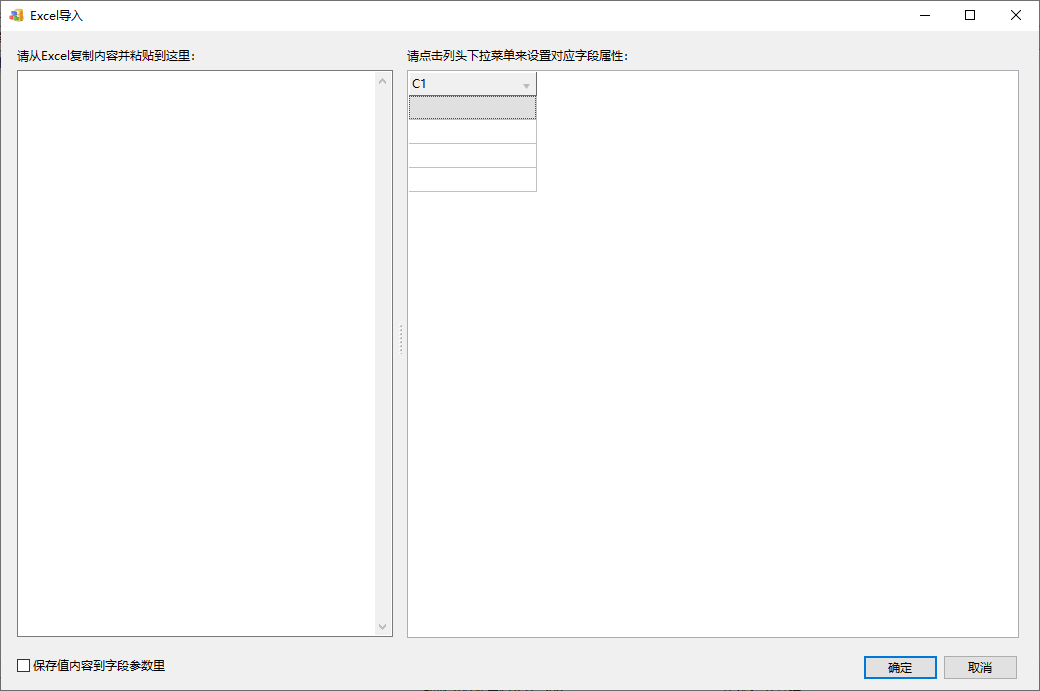Close the Excel导入 dialog
Image resolution: width=1040 pixels, height=691 pixels.
click(x=1015, y=15)
